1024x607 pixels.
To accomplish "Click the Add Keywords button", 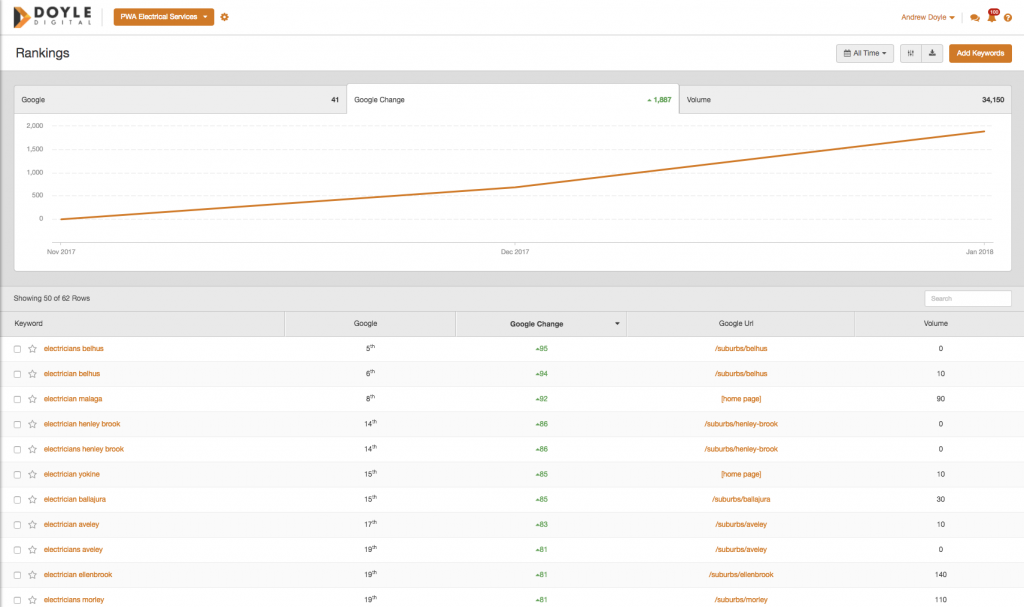I will [x=980, y=53].
